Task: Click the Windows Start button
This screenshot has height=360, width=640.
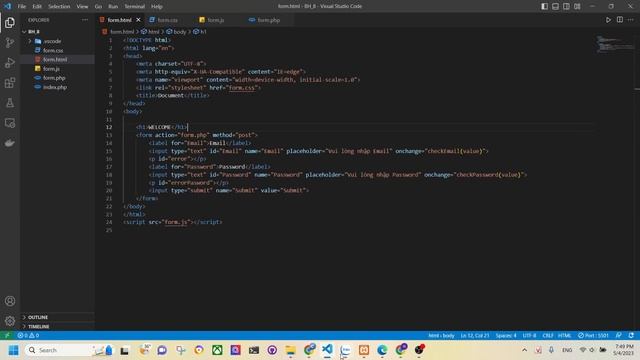Action: (13, 350)
